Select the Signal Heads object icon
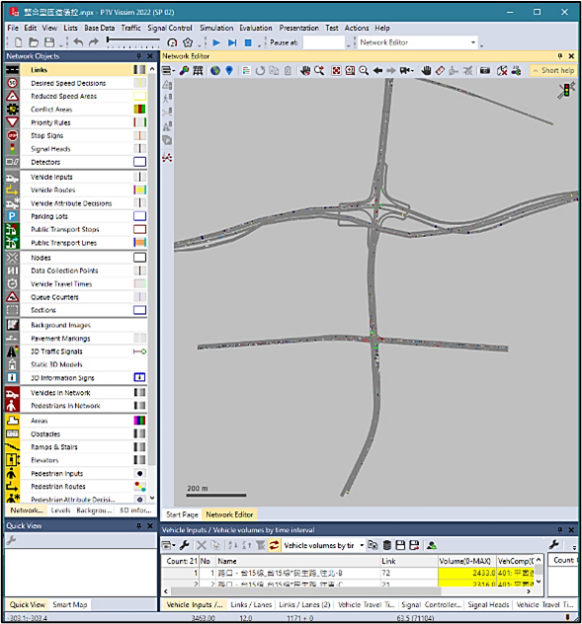Screen dimensions: 582x624 point(12,149)
